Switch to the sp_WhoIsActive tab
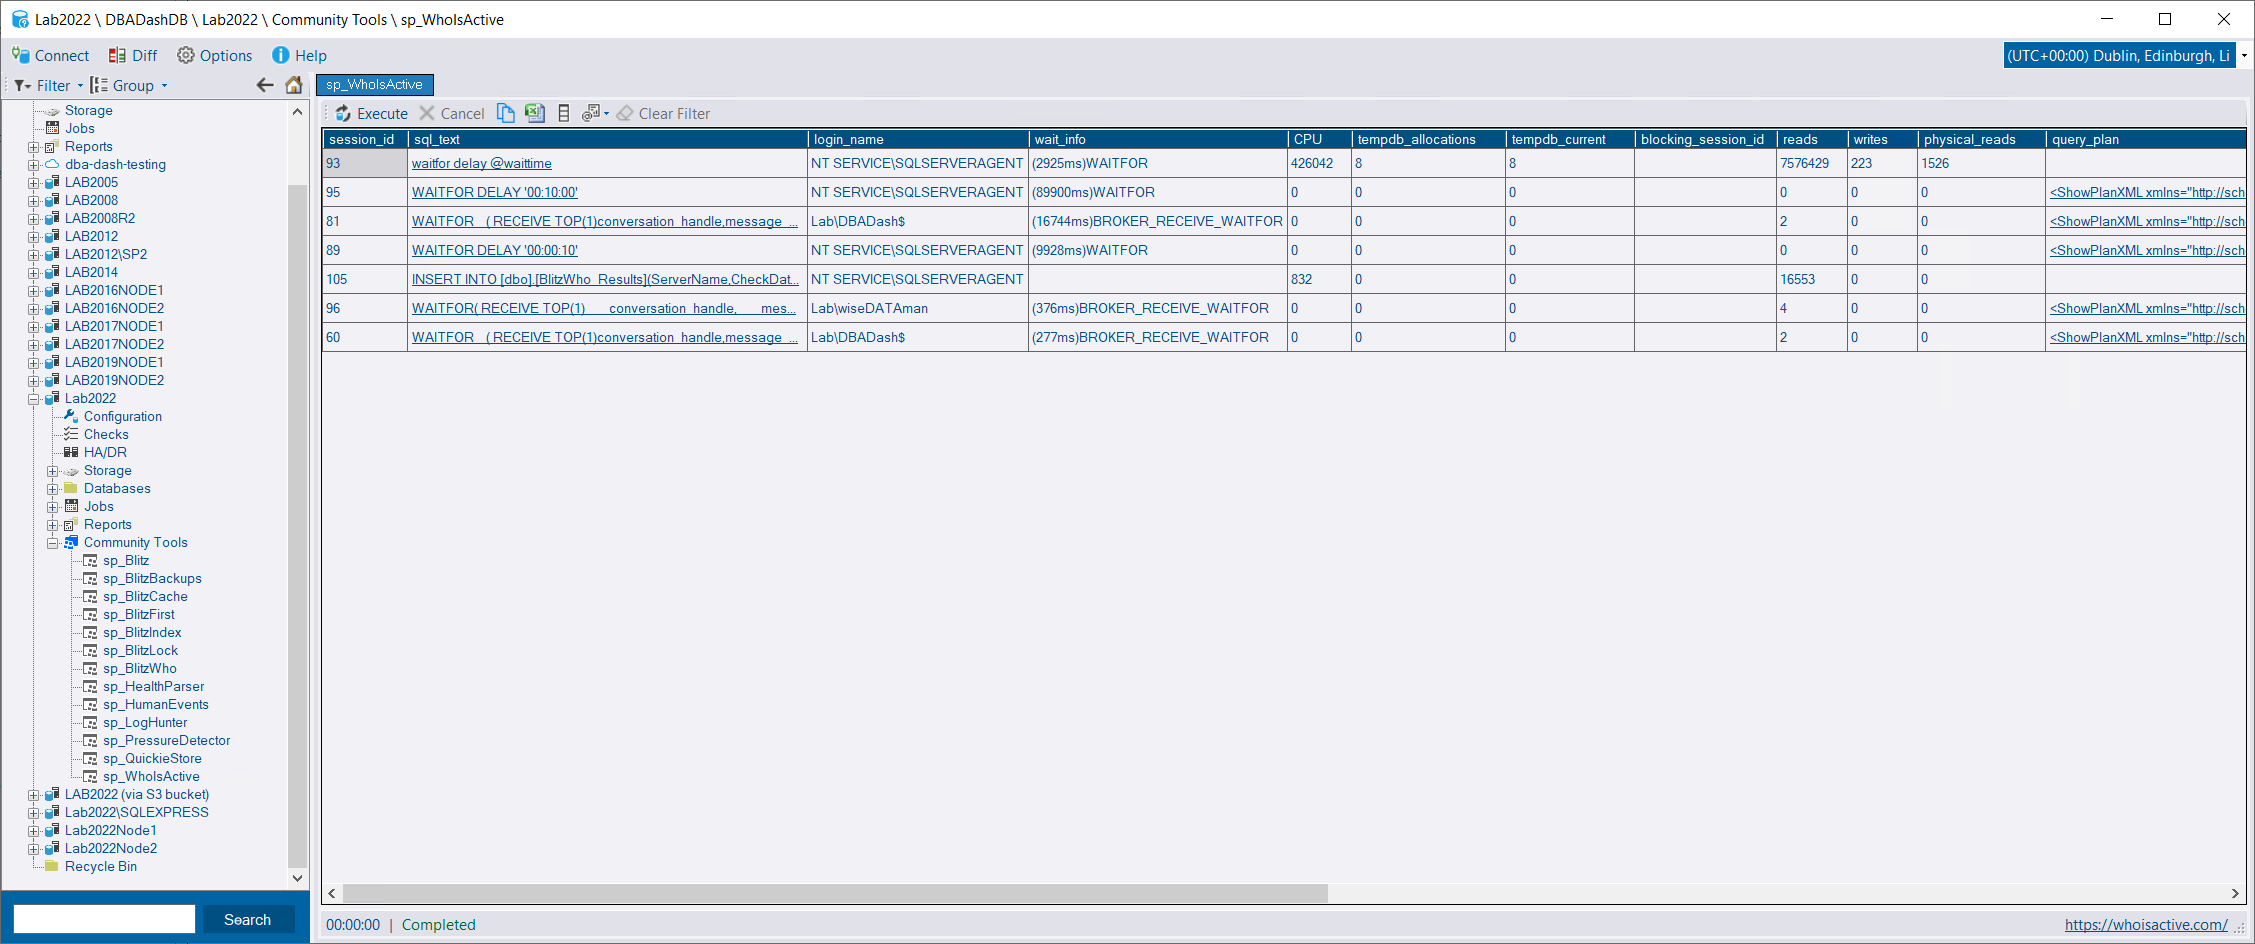This screenshot has height=944, width=2255. coord(374,85)
